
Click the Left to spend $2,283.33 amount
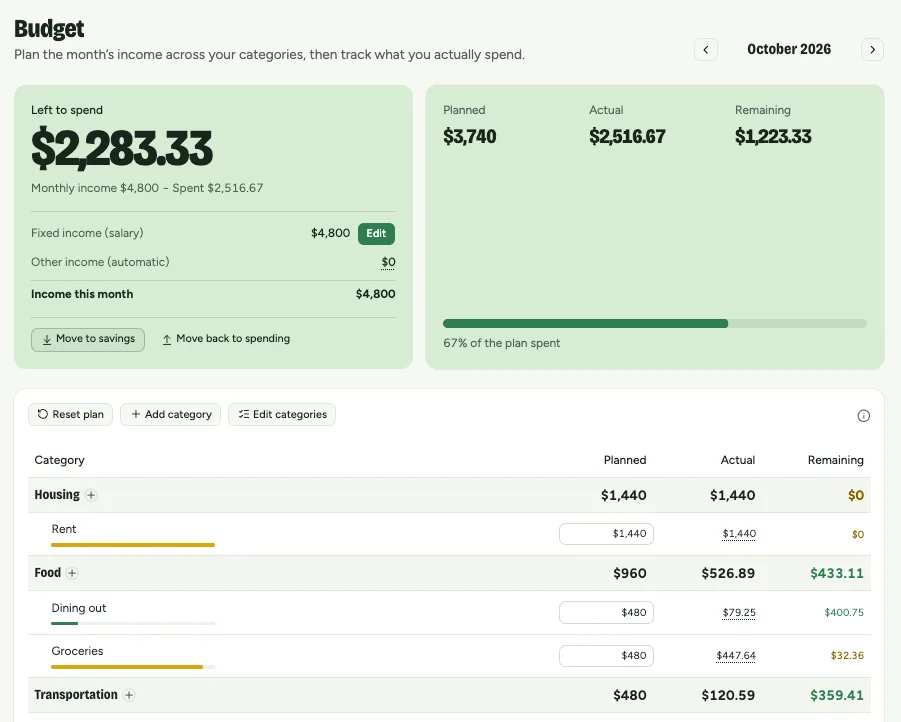(x=122, y=149)
